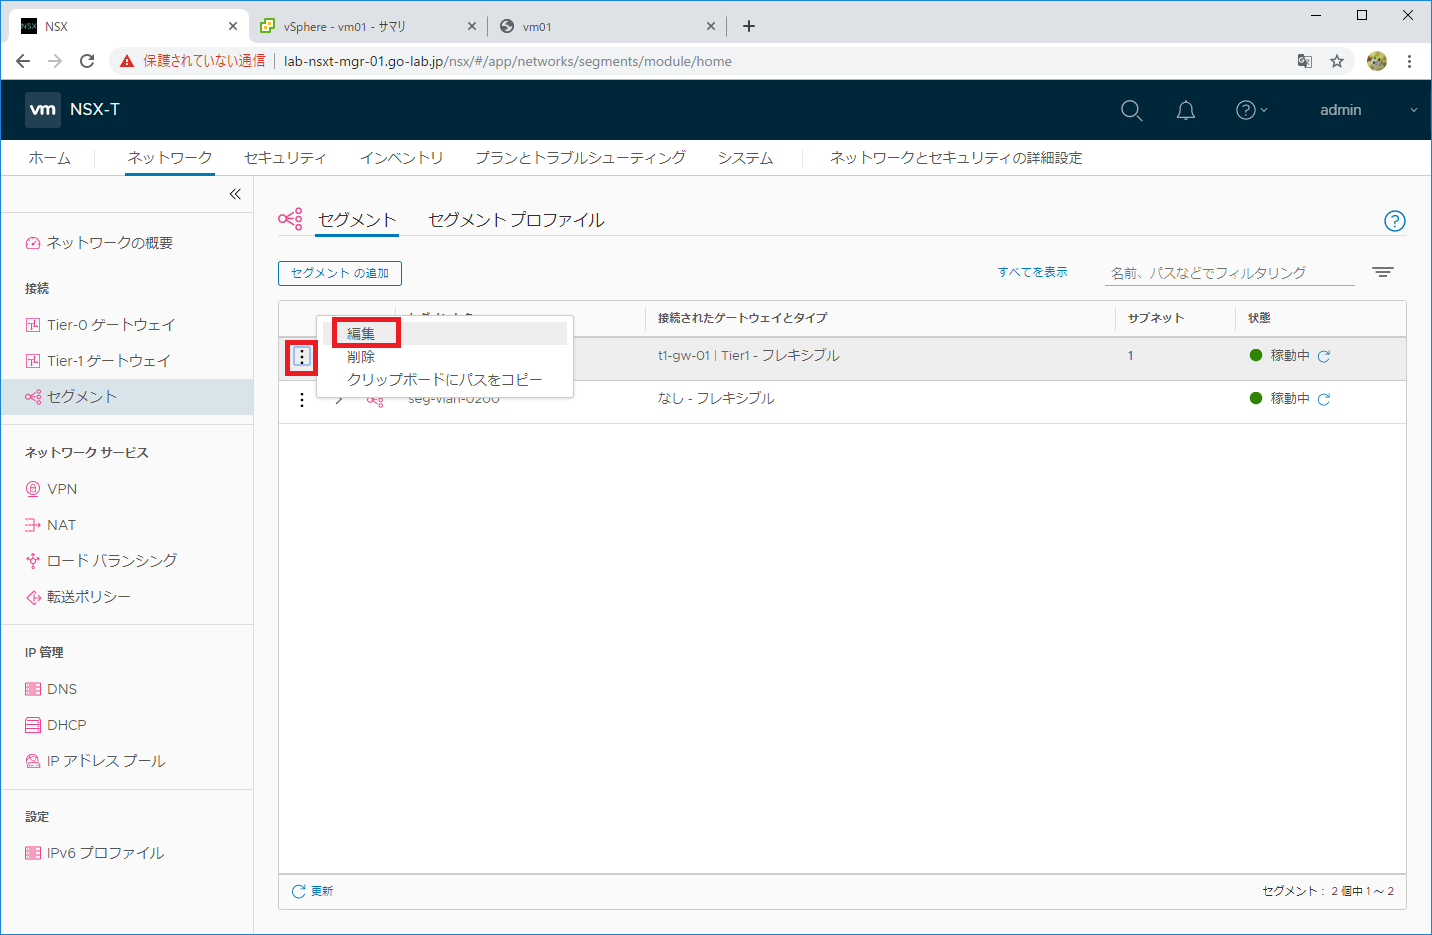1432x935 pixels.
Task: Open the filter lines icon beside the search box
Action: point(1383,272)
